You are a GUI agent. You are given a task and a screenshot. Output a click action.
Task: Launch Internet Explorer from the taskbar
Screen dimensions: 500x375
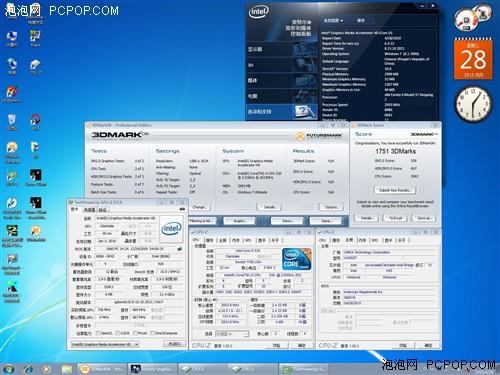pos(29,369)
